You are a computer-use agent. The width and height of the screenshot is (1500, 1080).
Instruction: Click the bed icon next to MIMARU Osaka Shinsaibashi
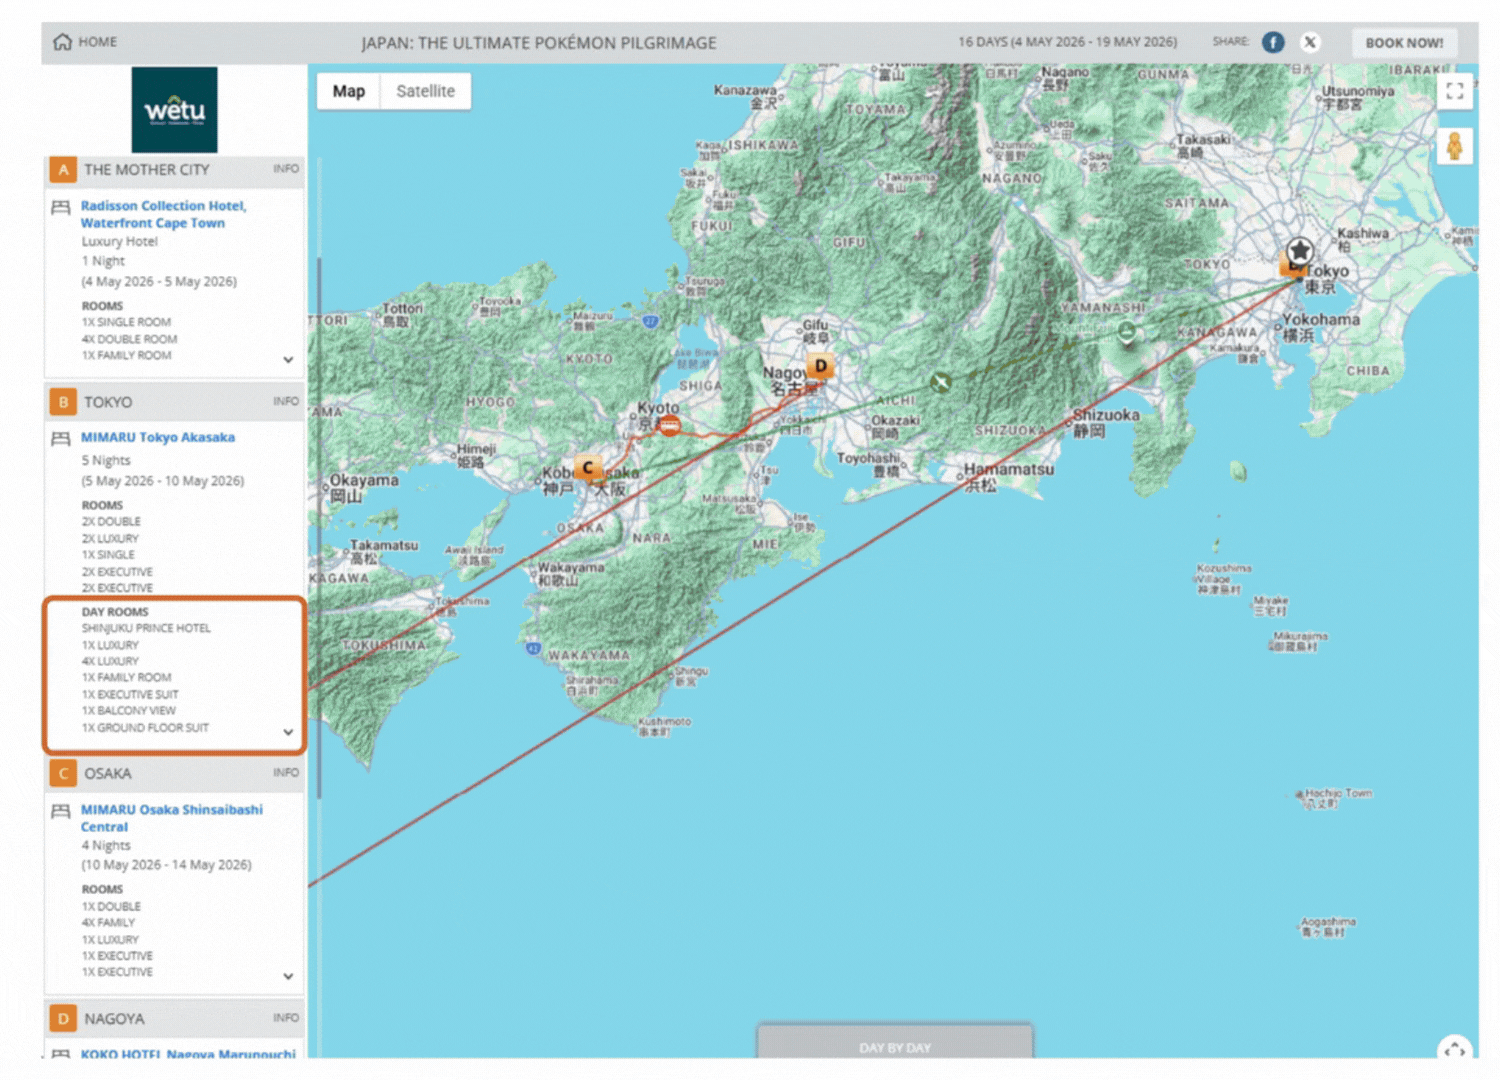[61, 811]
